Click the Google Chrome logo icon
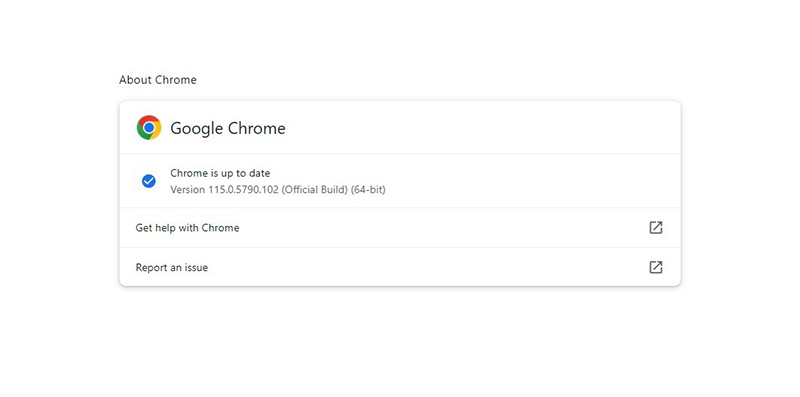Viewport: 800px width, 397px height. click(x=149, y=128)
